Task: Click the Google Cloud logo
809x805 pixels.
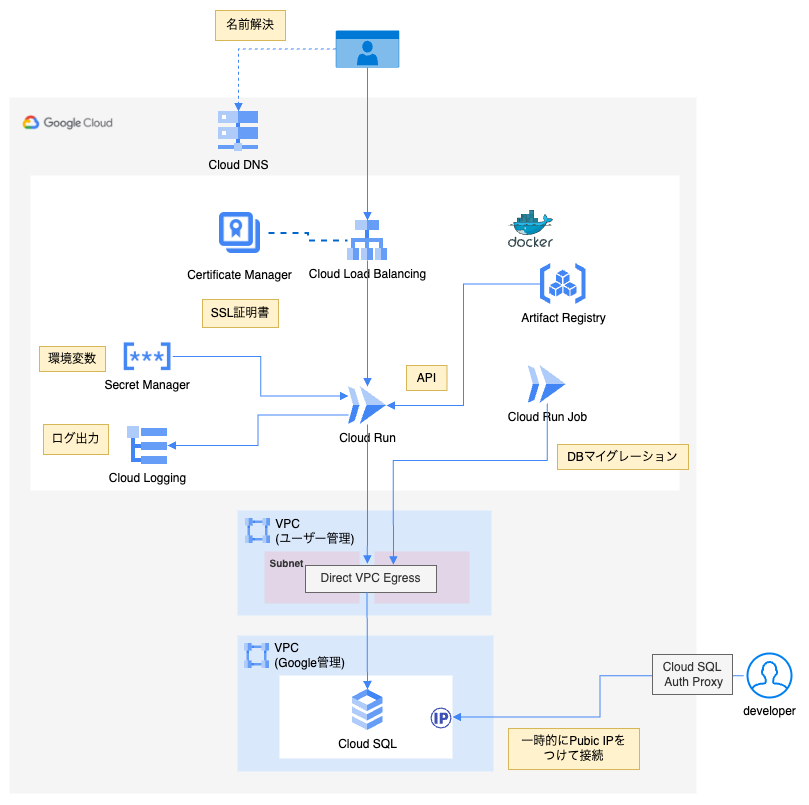Action: [x=68, y=122]
